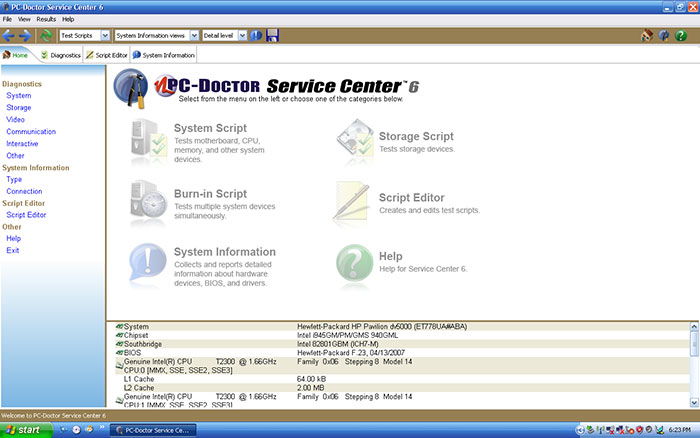
Task: Open the Storage Script heading
Action: point(416,136)
